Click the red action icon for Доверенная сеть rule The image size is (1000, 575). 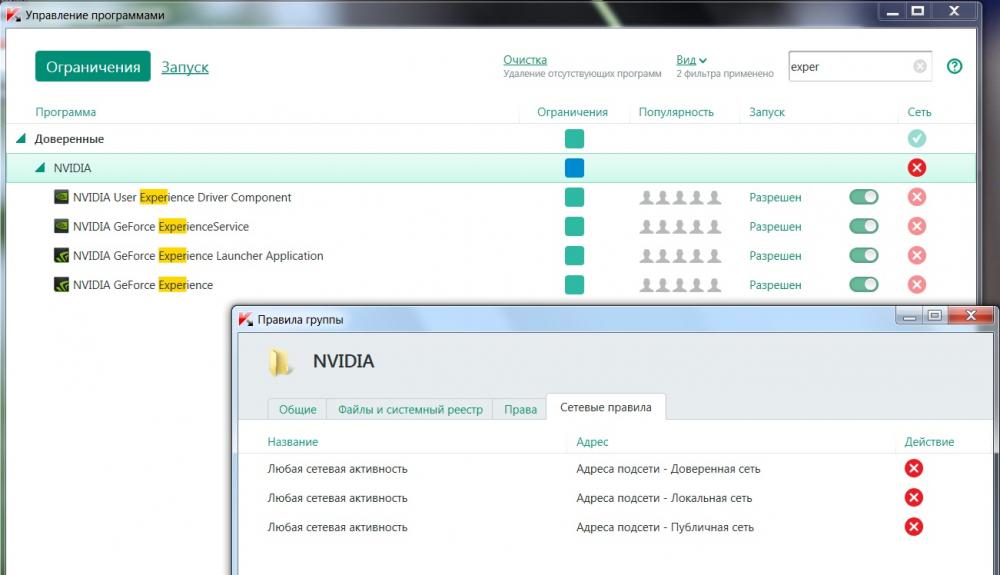(x=913, y=468)
